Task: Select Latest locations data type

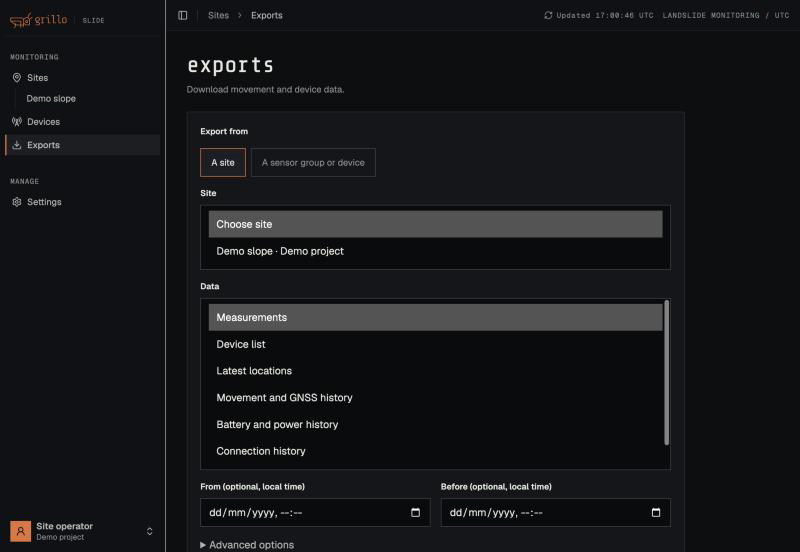Action: (435, 371)
